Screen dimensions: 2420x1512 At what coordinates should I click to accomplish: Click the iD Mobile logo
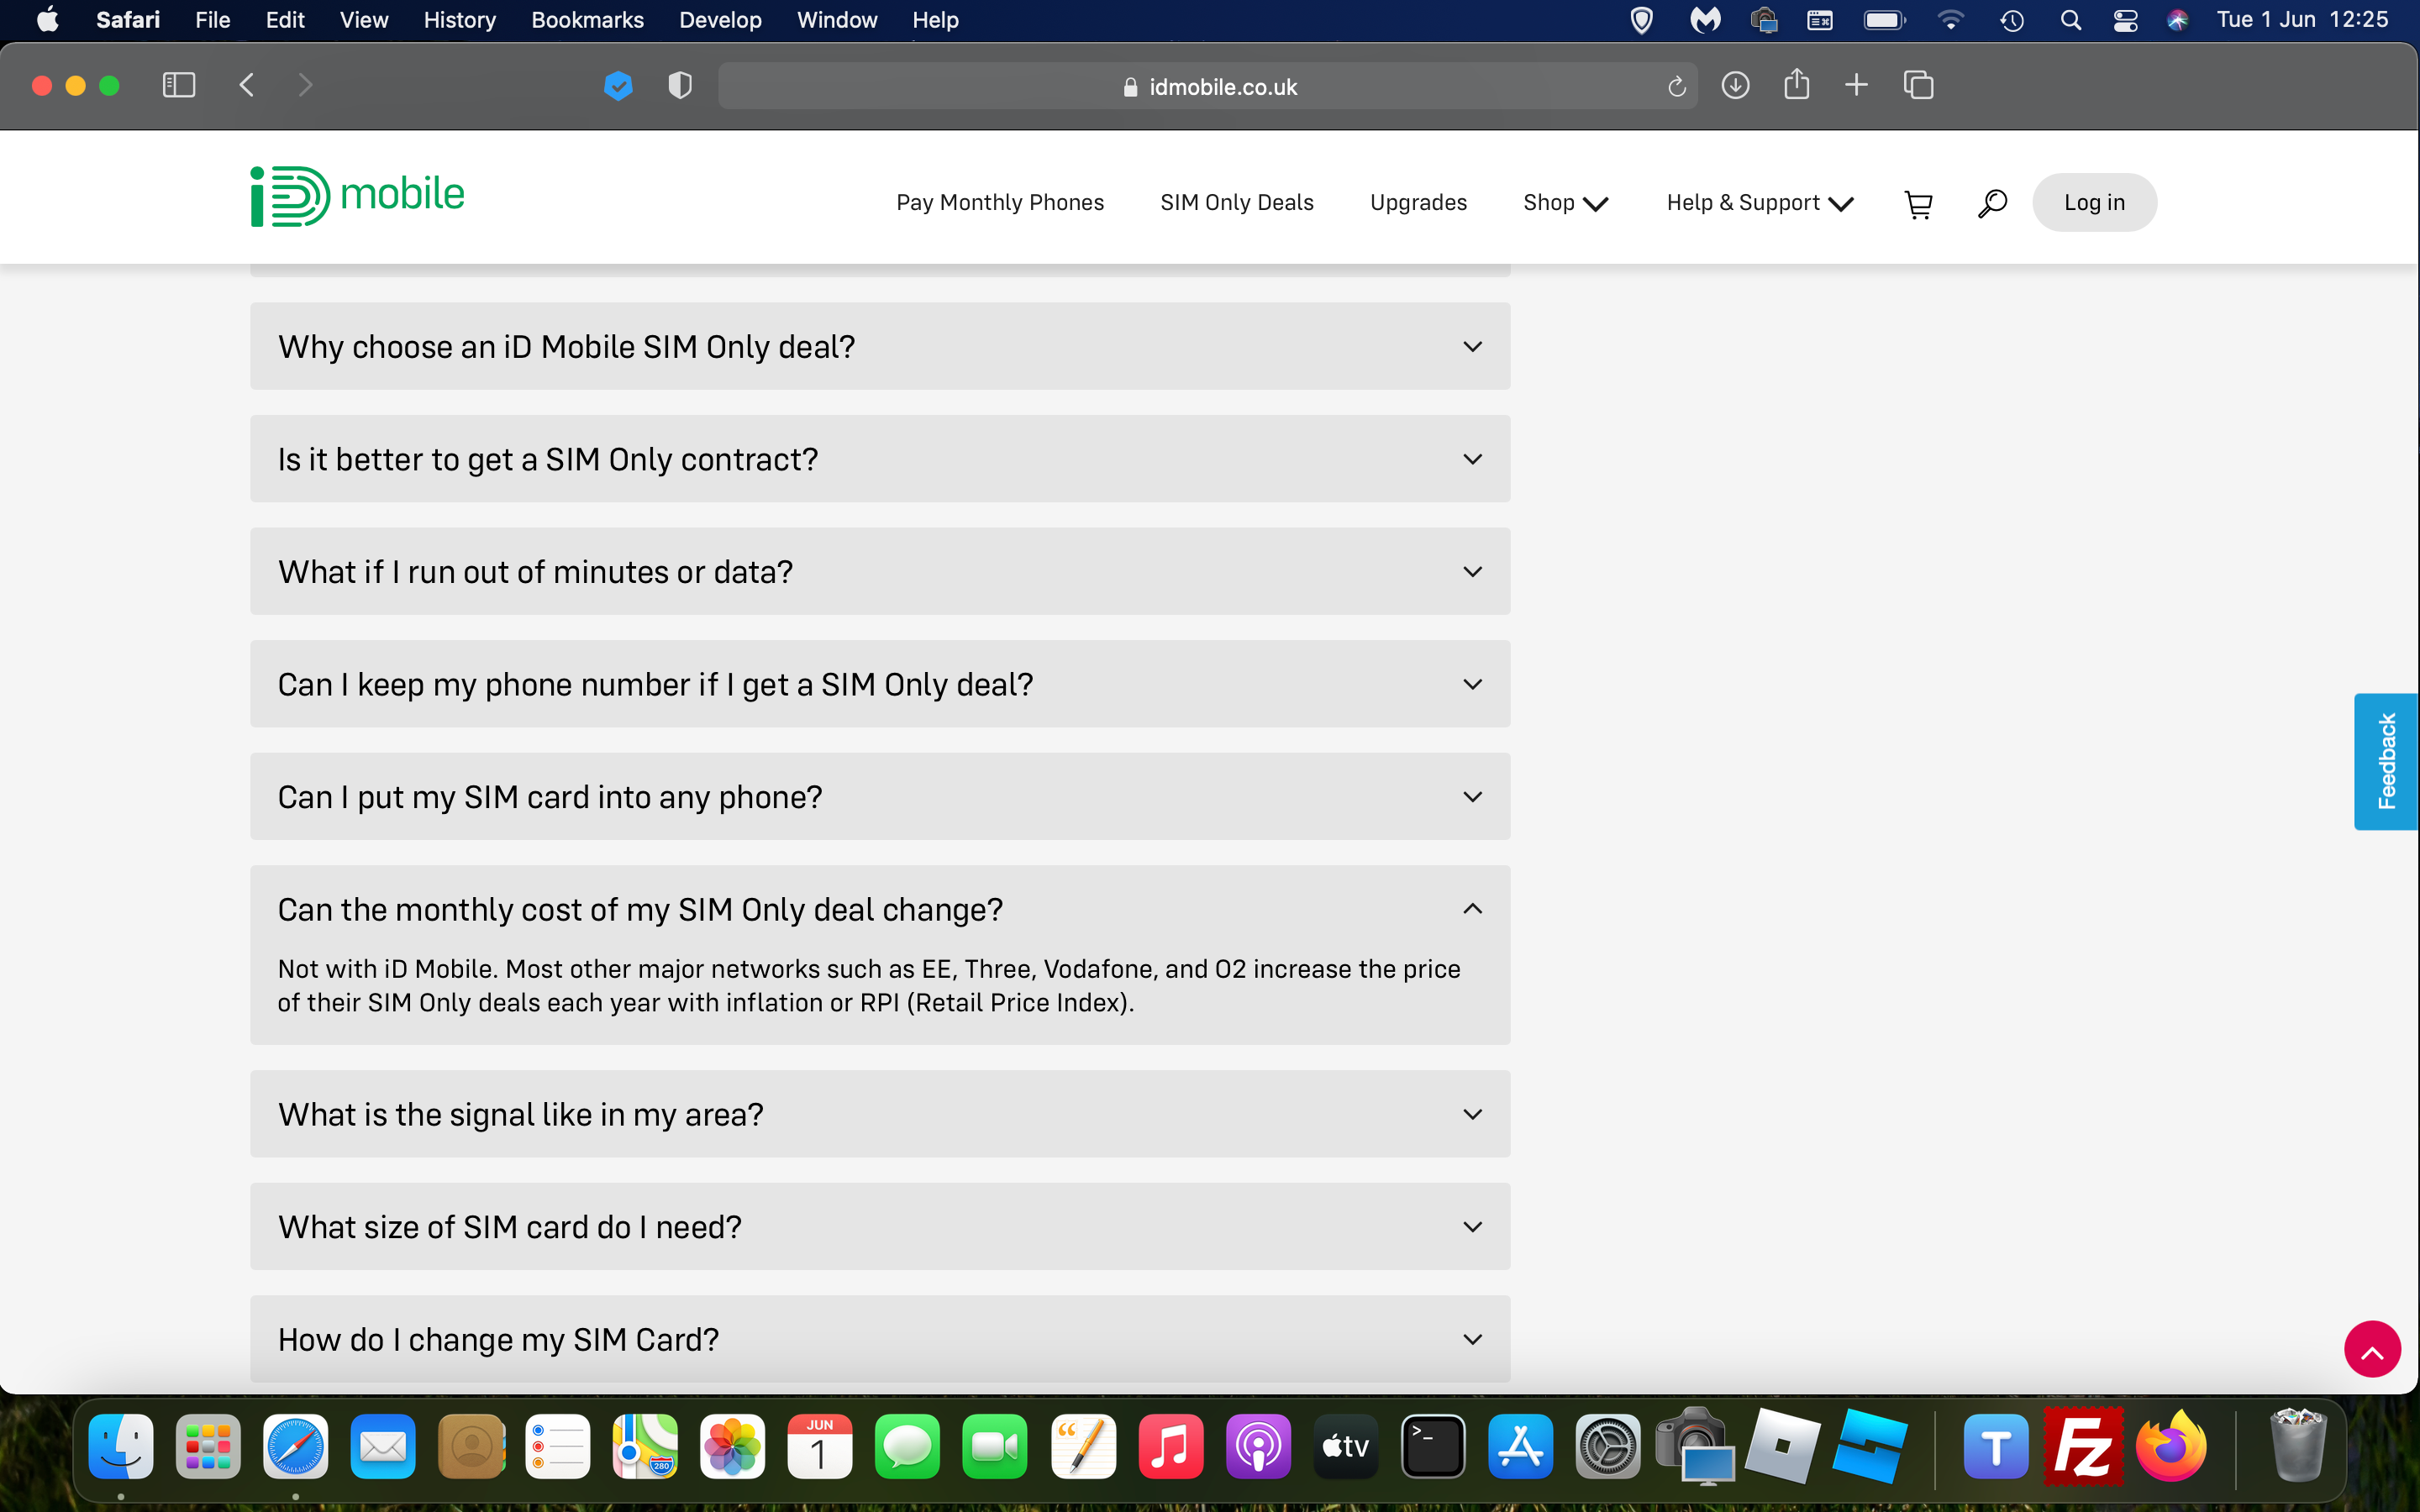[x=357, y=196]
